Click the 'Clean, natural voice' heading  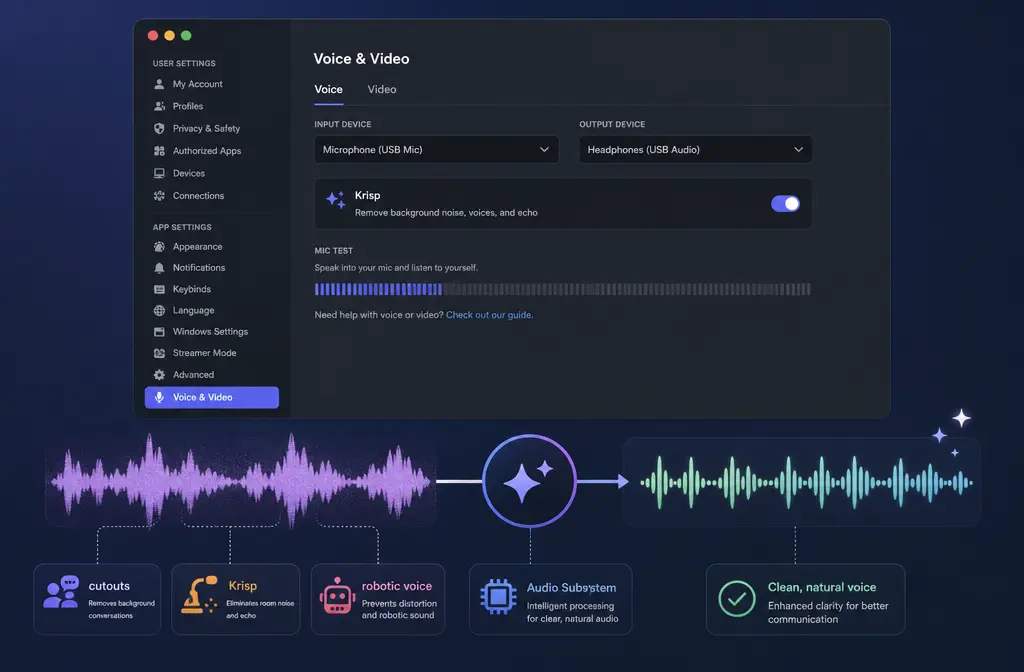tap(822, 587)
